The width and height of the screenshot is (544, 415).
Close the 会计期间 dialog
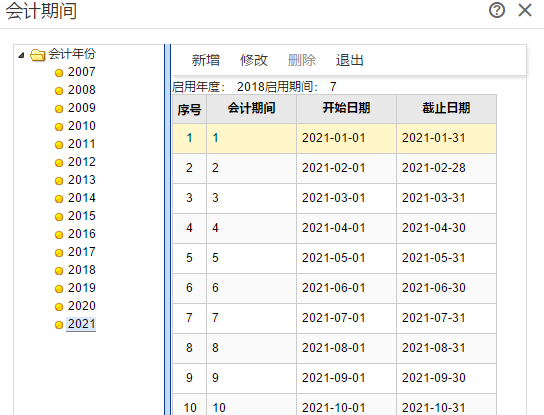click(525, 10)
